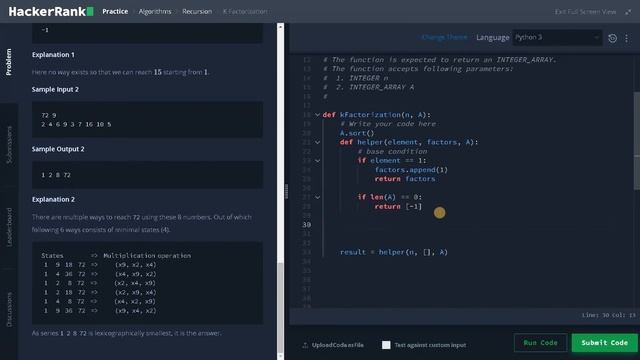
Task: Collapse the def kFactorization fold arrow
Action: click(x=317, y=115)
